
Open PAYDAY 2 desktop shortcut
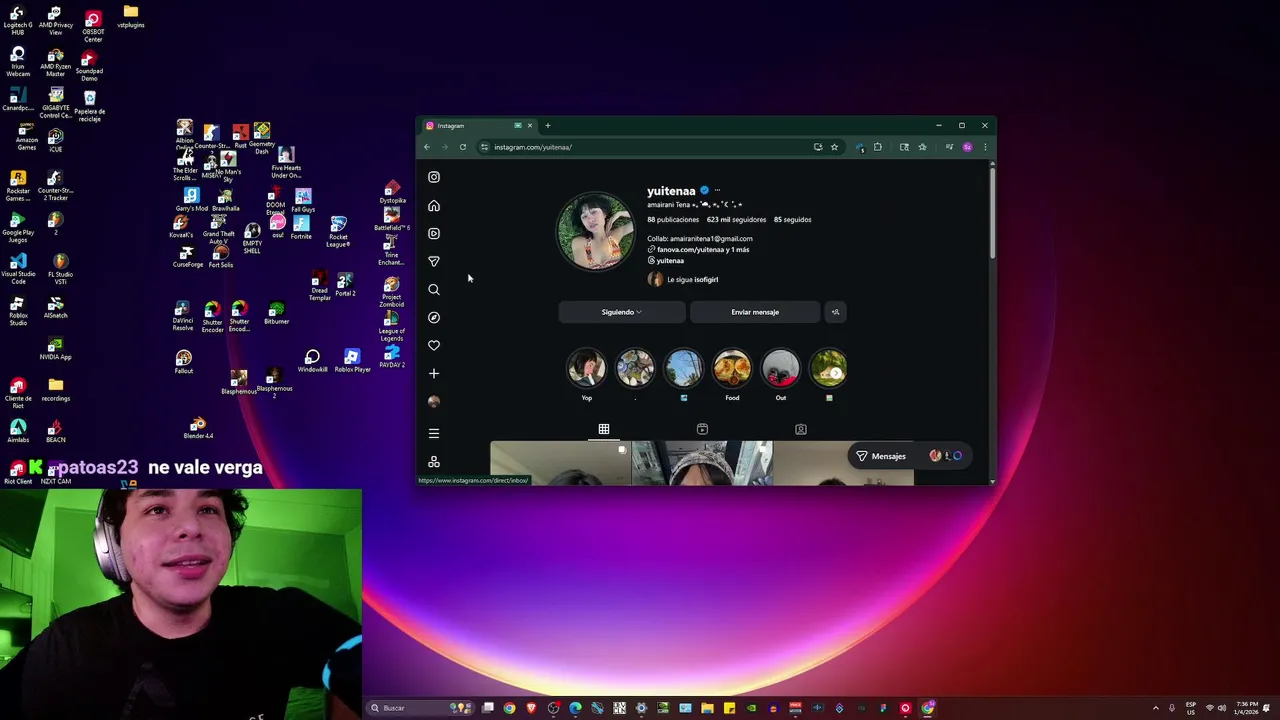coord(392,357)
